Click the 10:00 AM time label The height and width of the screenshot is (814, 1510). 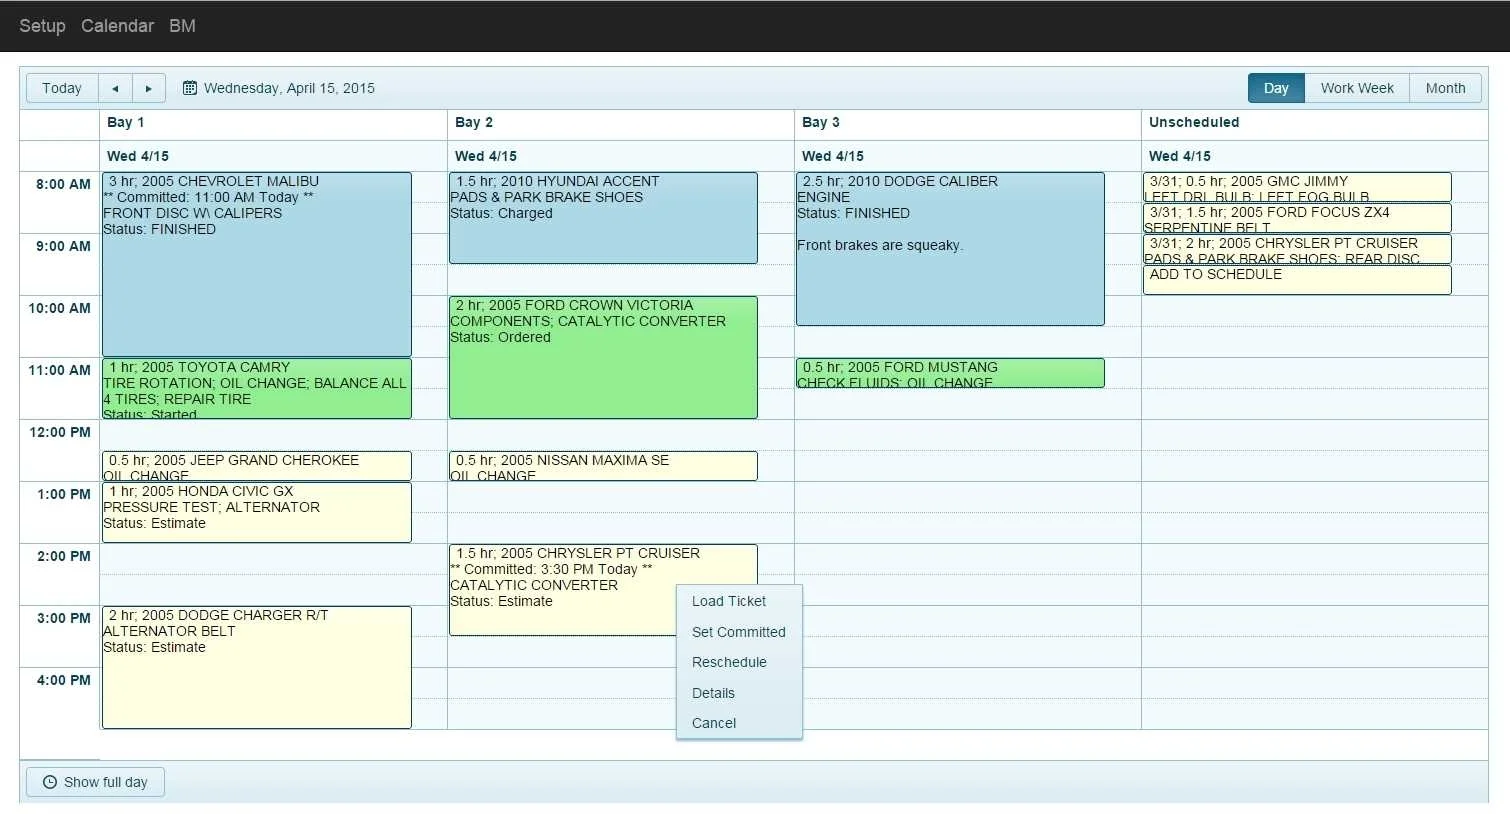point(59,308)
